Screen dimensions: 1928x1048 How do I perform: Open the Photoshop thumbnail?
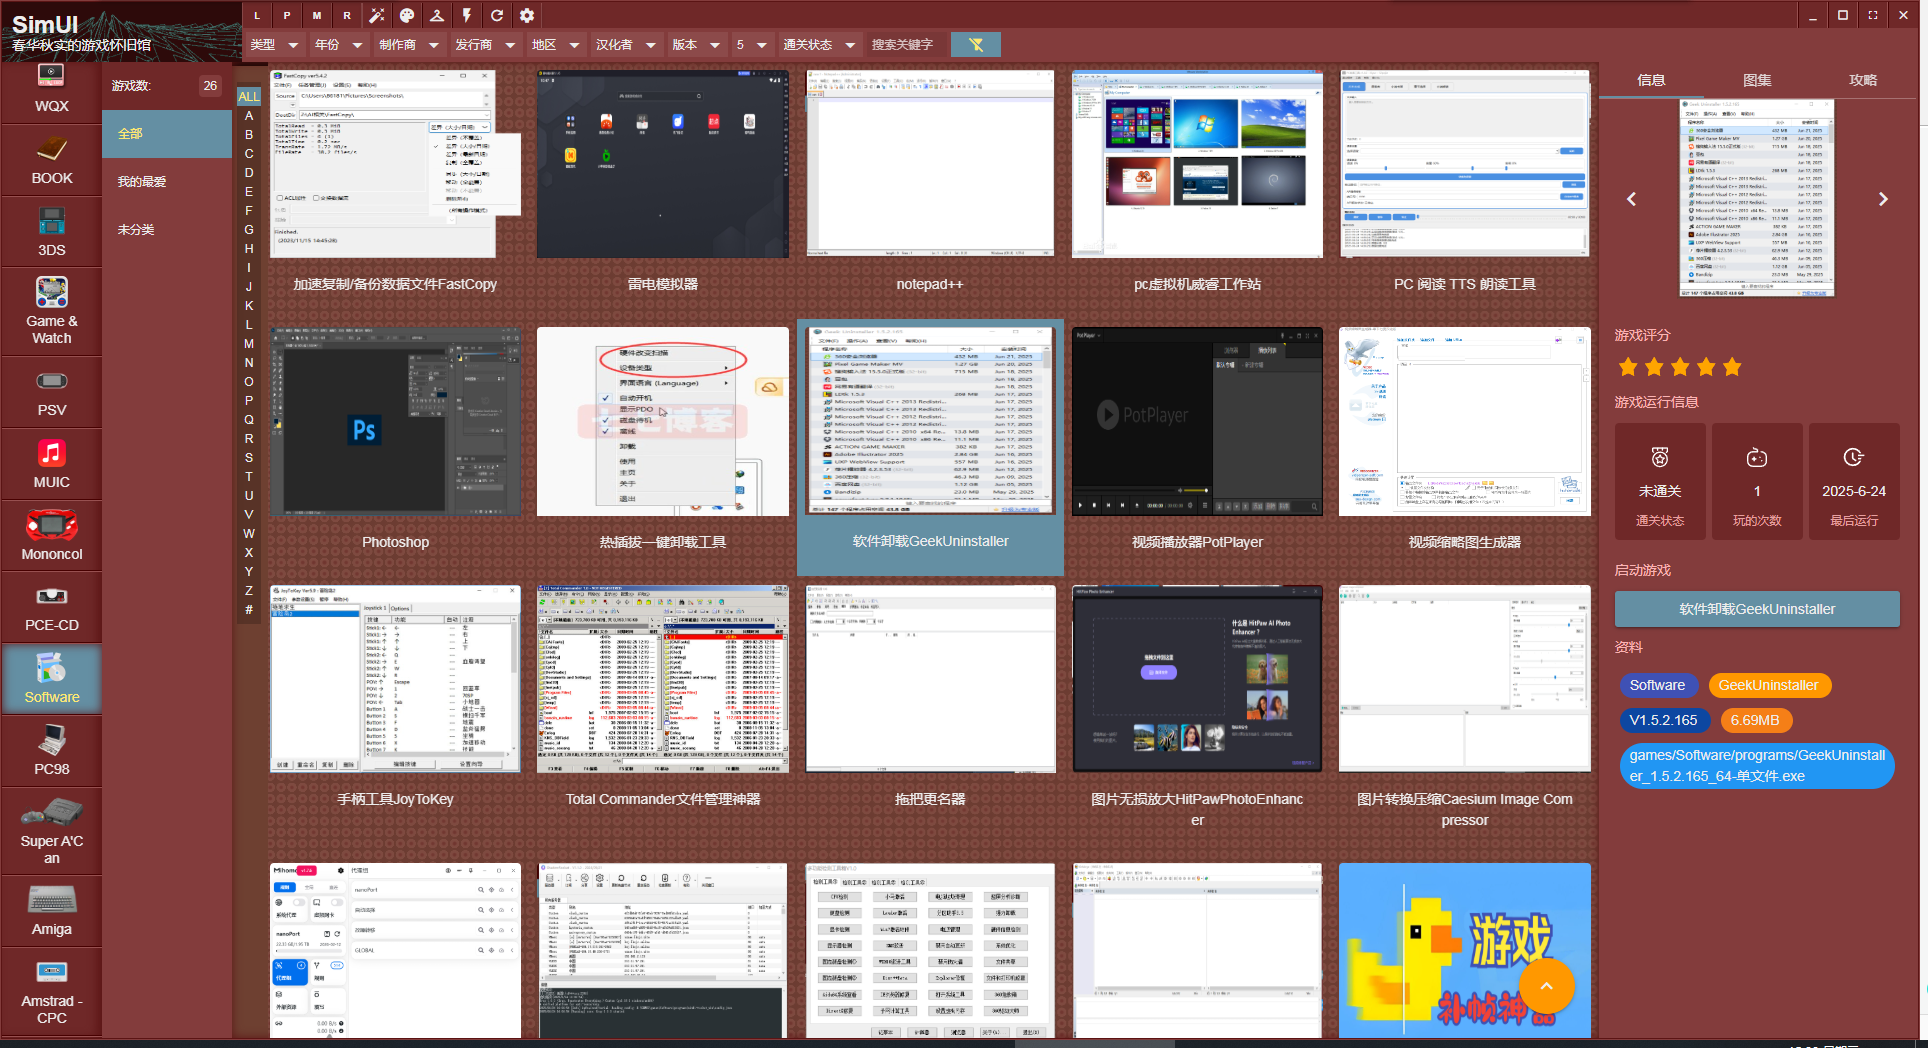395,421
